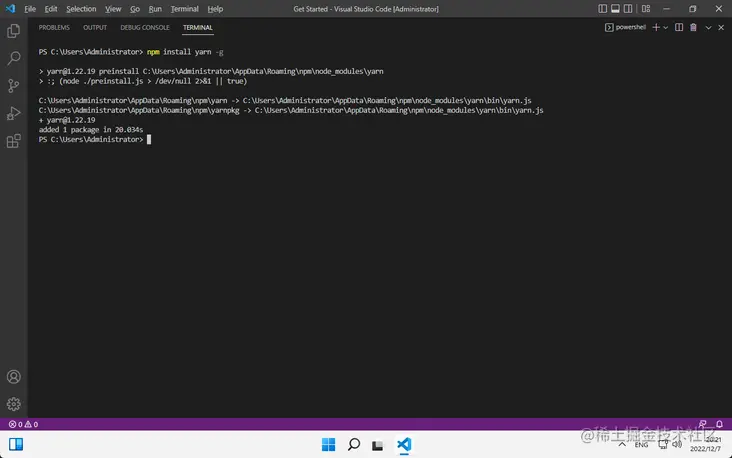Screen dimensions: 732x458
Task: Close the terminal panel
Action: [721, 28]
